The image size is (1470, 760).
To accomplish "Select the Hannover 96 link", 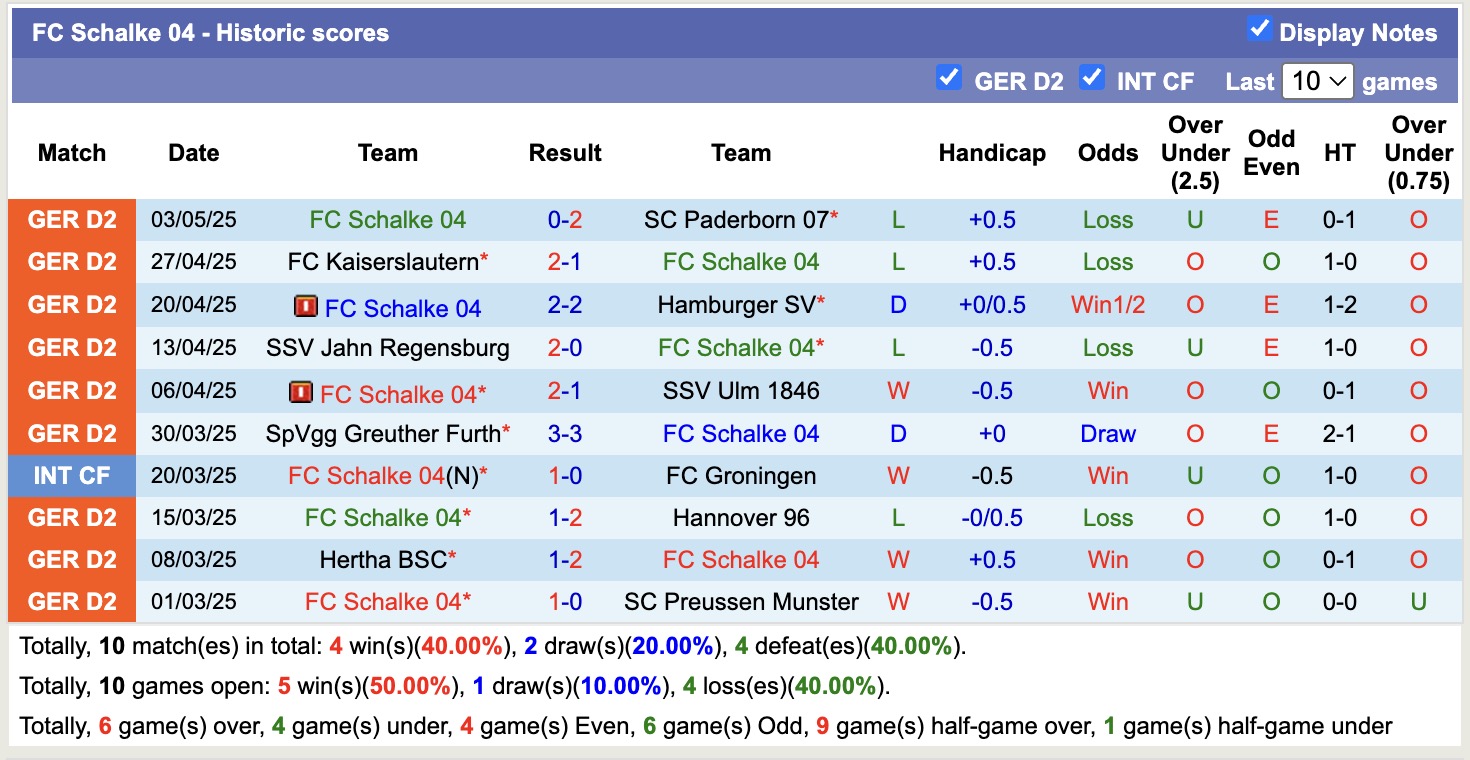I will point(741,517).
